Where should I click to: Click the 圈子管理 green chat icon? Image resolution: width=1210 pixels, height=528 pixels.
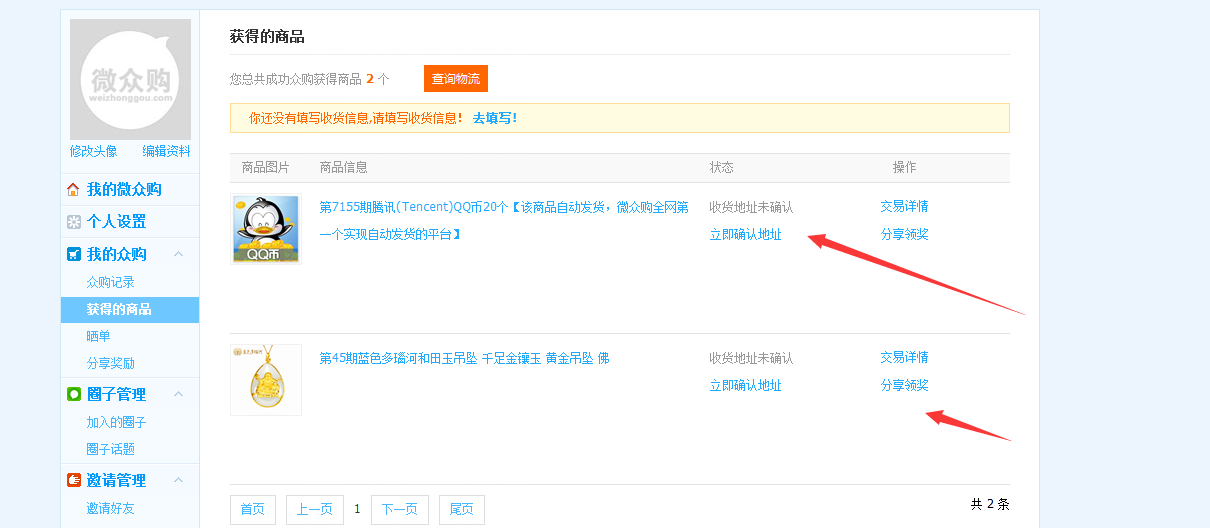tap(73, 394)
